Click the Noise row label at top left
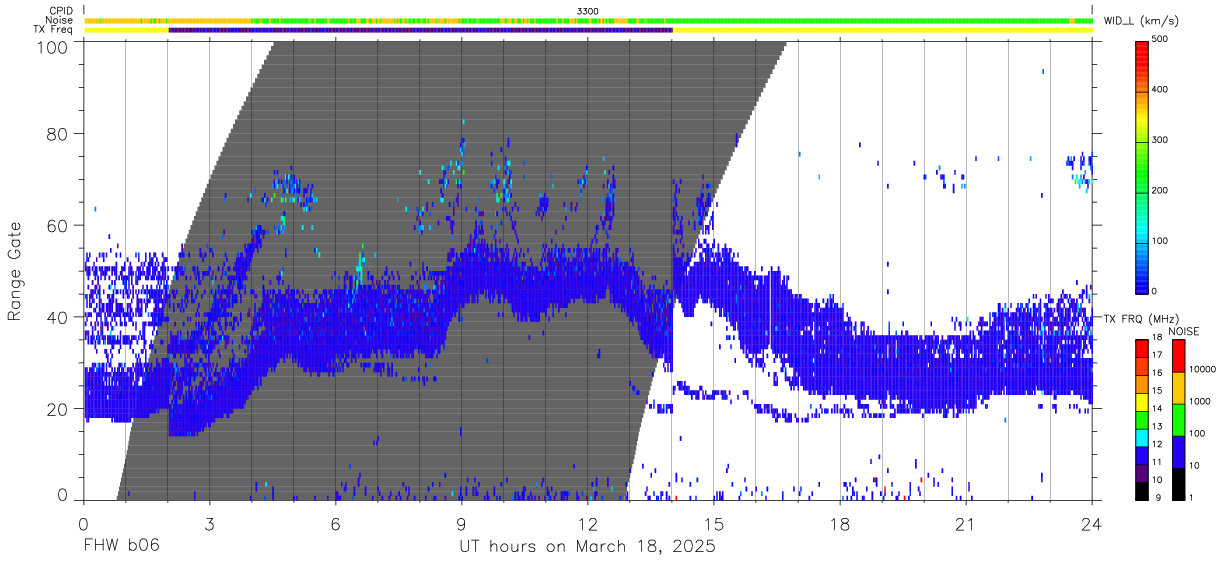Image resolution: width=1228 pixels, height=567 pixels. tap(61, 20)
